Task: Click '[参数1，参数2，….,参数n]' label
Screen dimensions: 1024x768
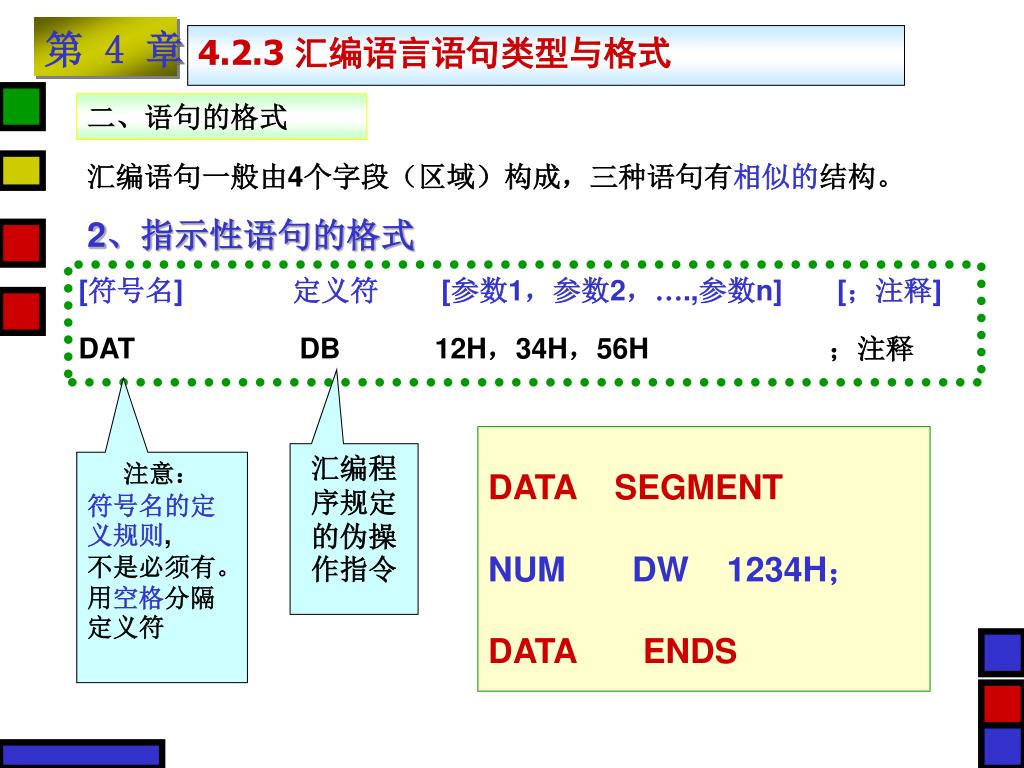Action: tap(611, 290)
